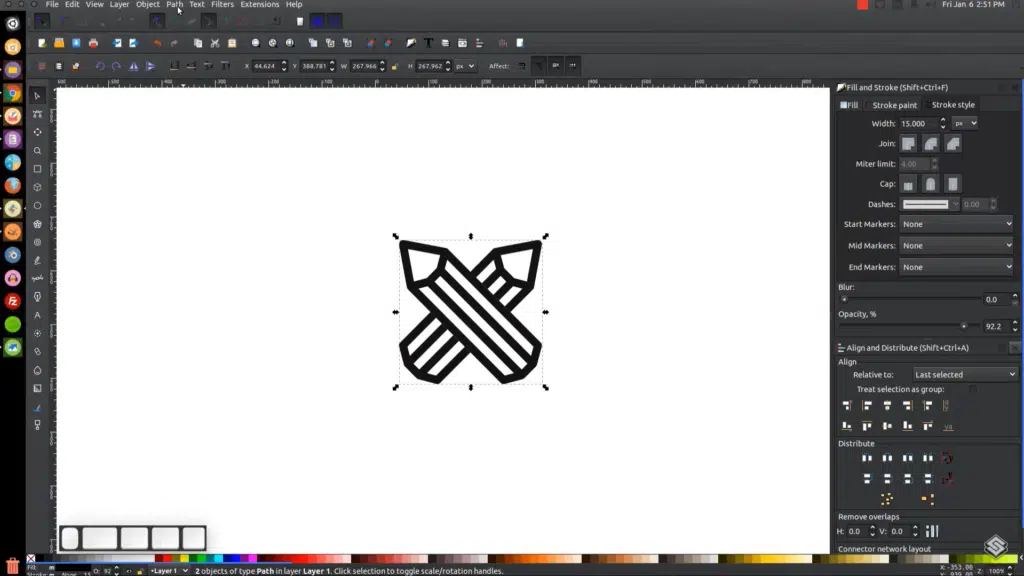This screenshot has width=1024, height=576.
Task: Set stroke cap to butt cap
Action: pyautogui.click(x=908, y=183)
